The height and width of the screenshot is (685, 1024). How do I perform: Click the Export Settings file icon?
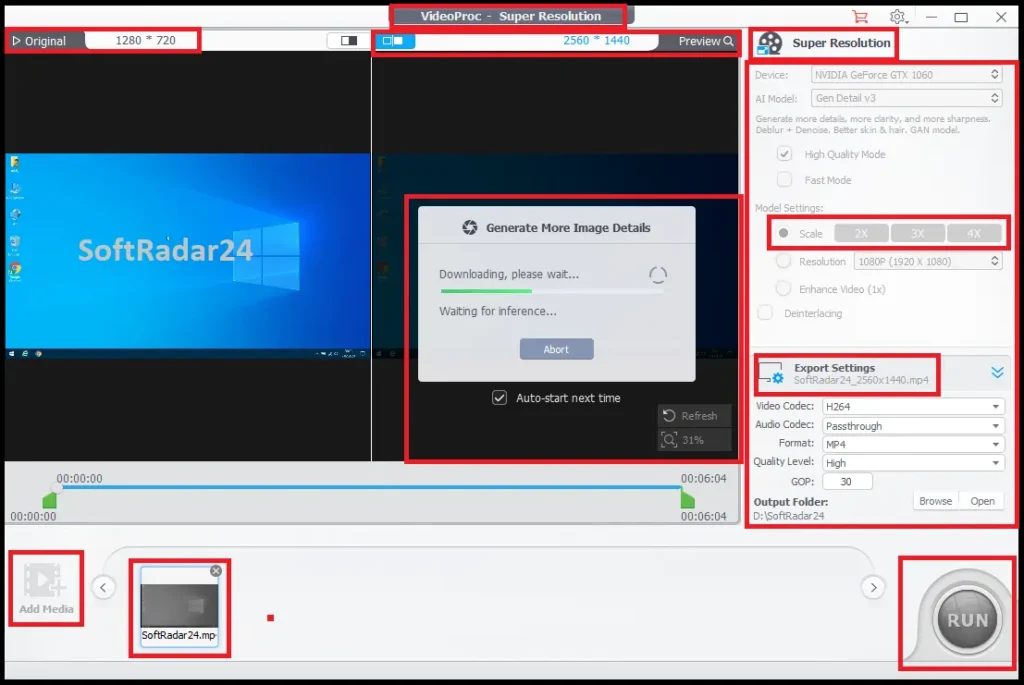click(x=771, y=374)
